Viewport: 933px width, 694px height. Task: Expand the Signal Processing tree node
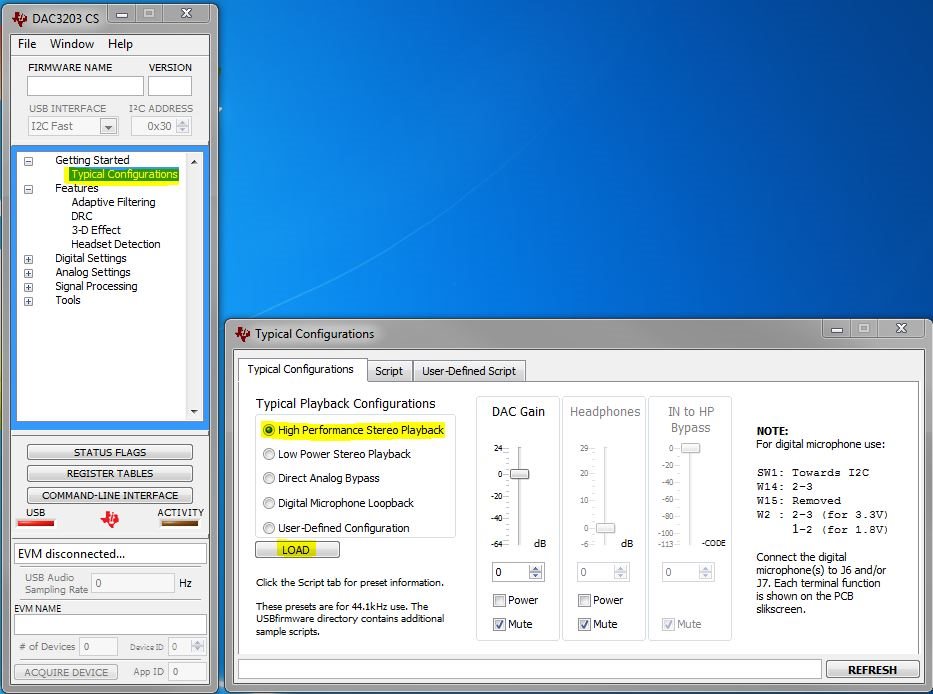tap(28, 287)
